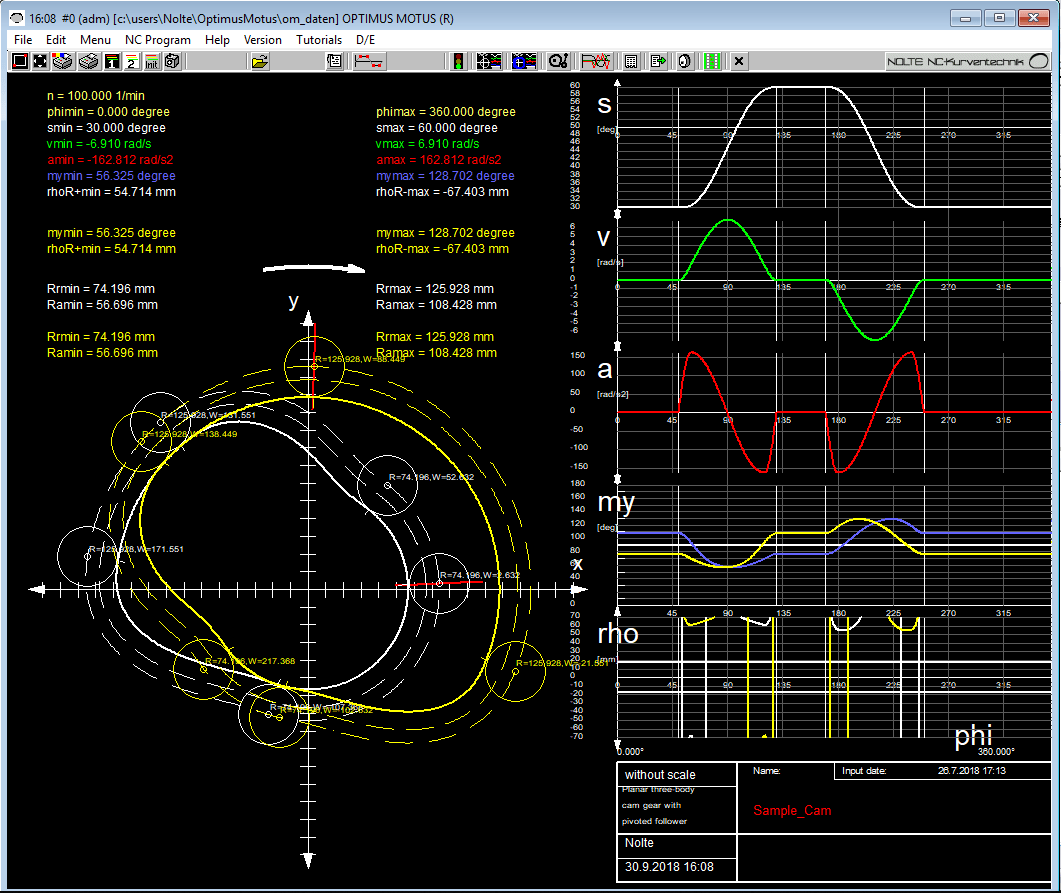
Task: Open the table calculator toolbar icon
Action: (x=630, y=61)
